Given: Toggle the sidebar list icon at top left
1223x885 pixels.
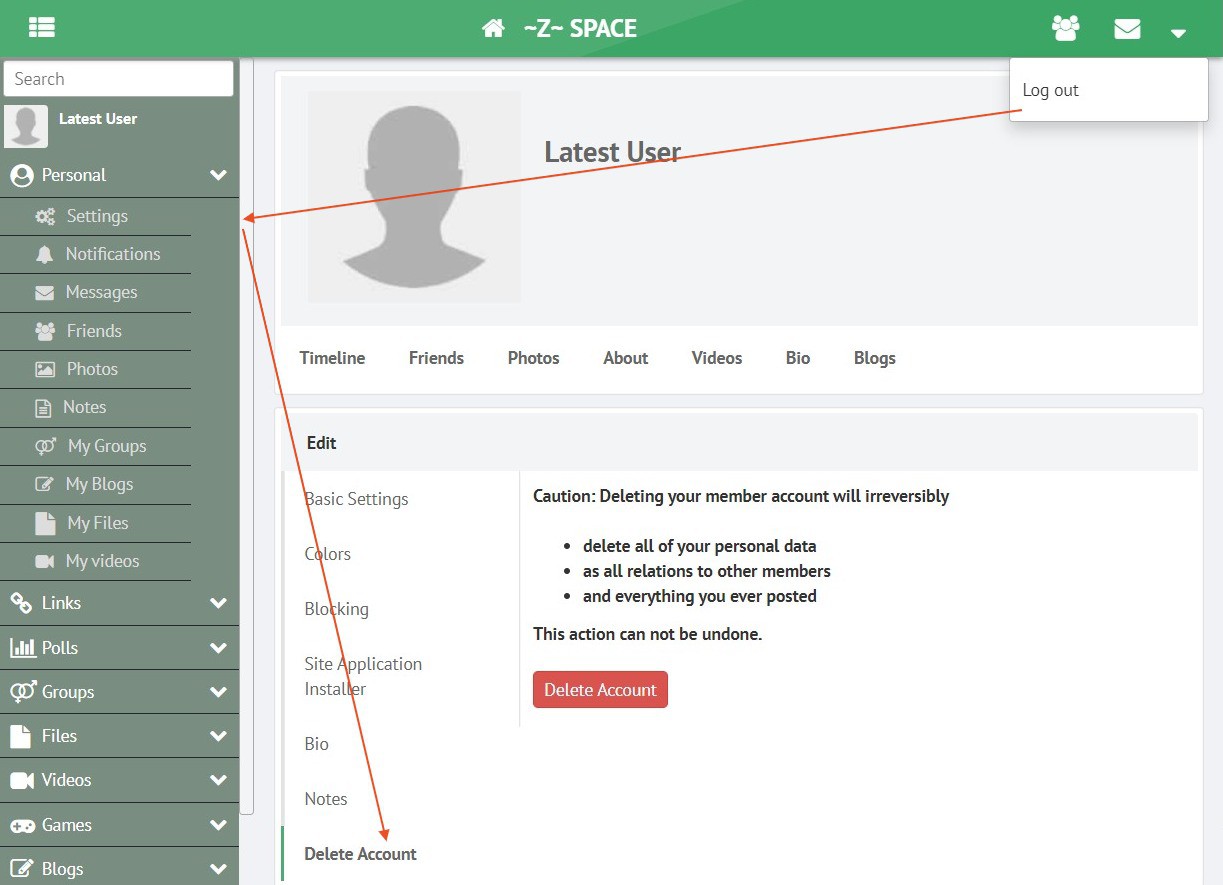Looking at the screenshot, I should tap(42, 28).
